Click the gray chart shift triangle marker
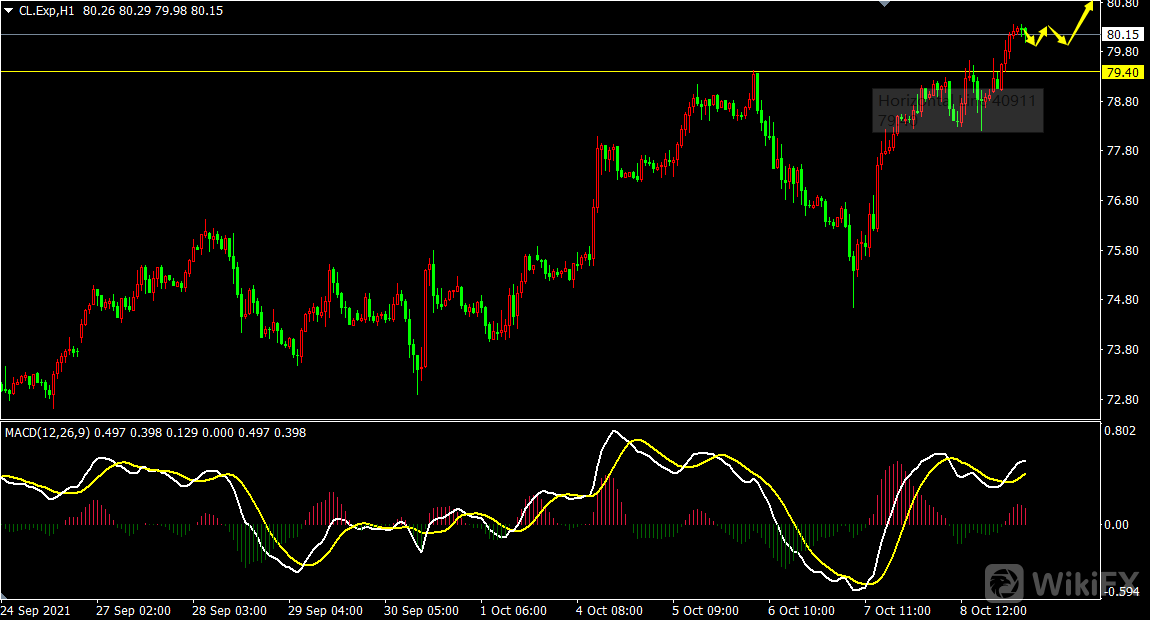The height and width of the screenshot is (620, 1150). (x=884, y=5)
